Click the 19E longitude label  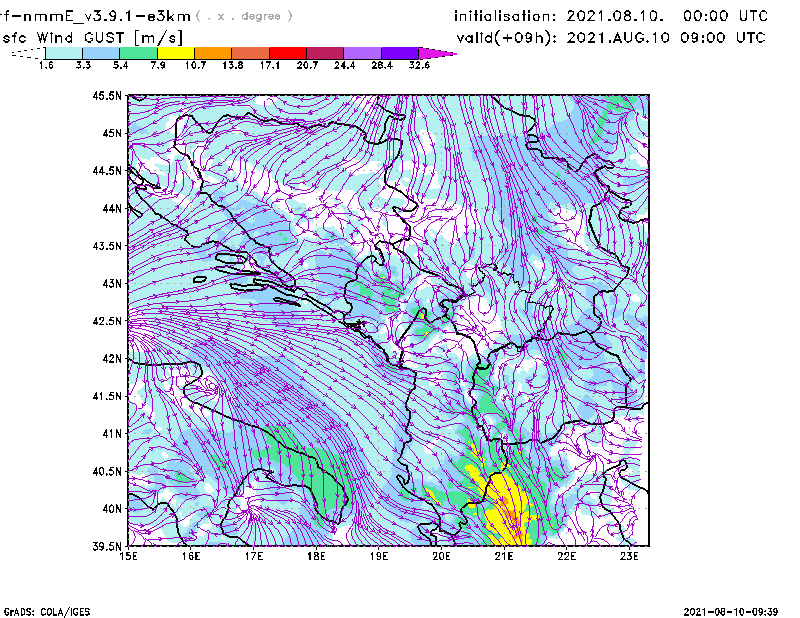(x=379, y=556)
